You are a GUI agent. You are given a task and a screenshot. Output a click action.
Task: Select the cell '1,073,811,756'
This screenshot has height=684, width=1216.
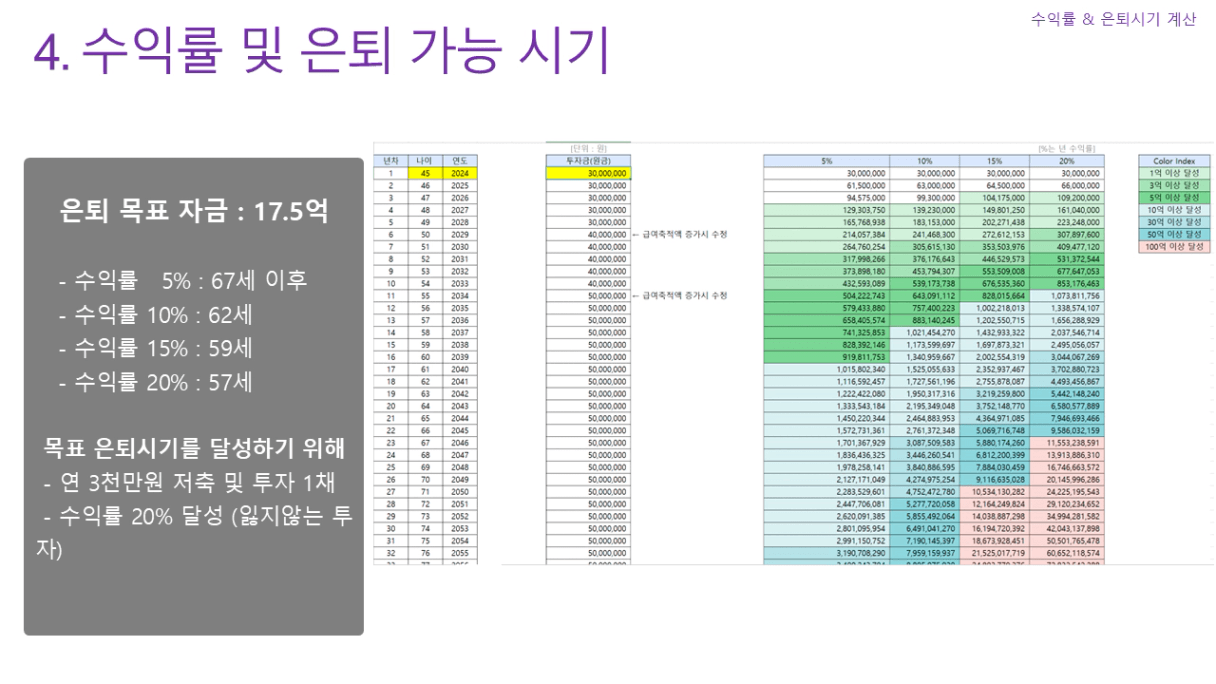click(1066, 295)
